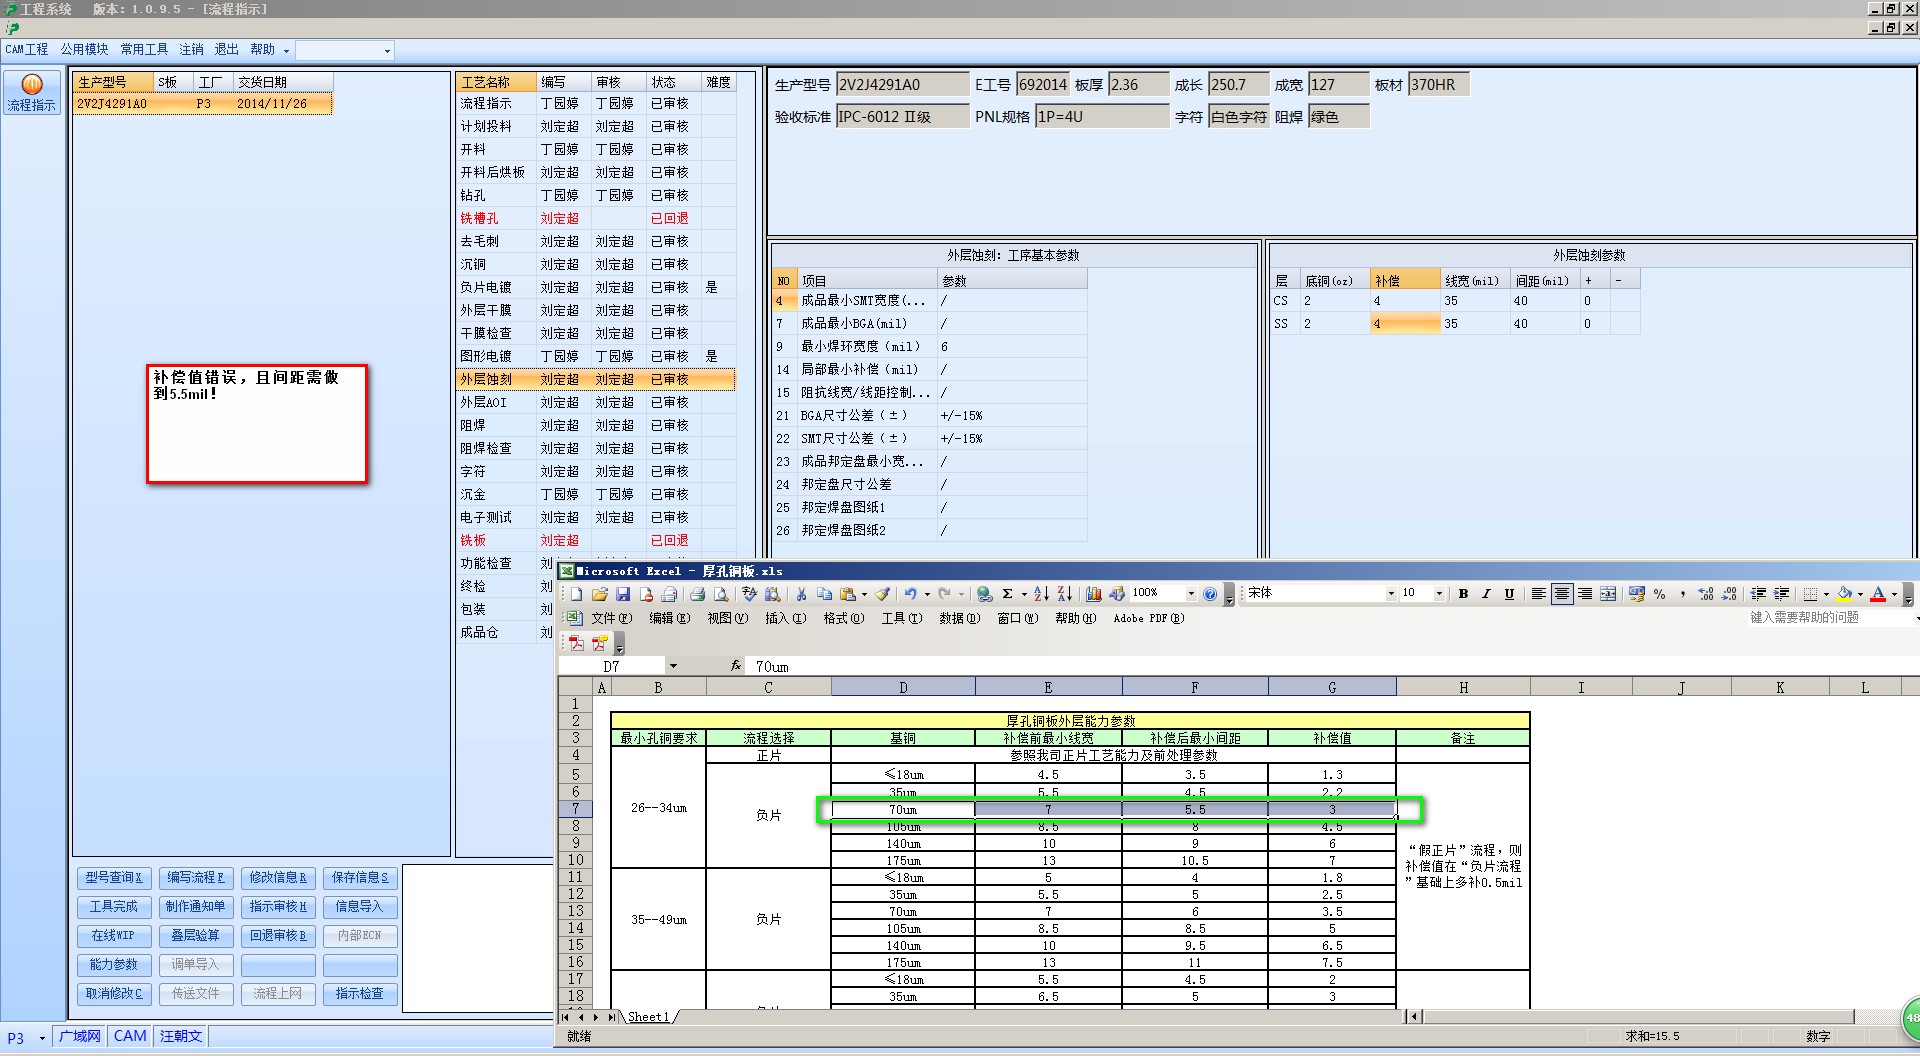
Task: Switch to the Sheet1 tab
Action: pyautogui.click(x=648, y=1017)
